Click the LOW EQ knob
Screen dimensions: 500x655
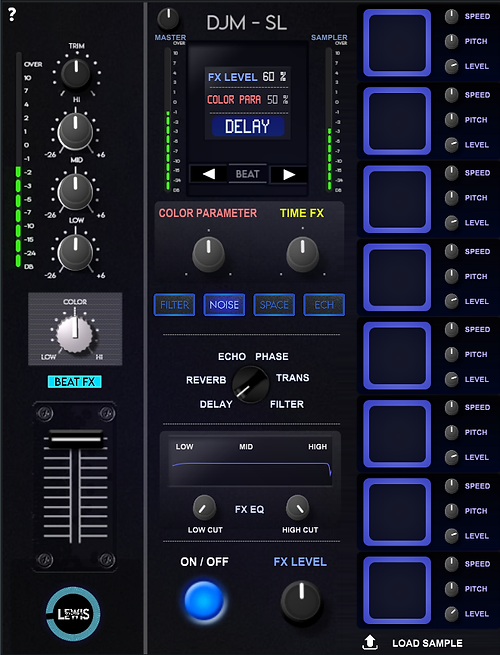75,252
